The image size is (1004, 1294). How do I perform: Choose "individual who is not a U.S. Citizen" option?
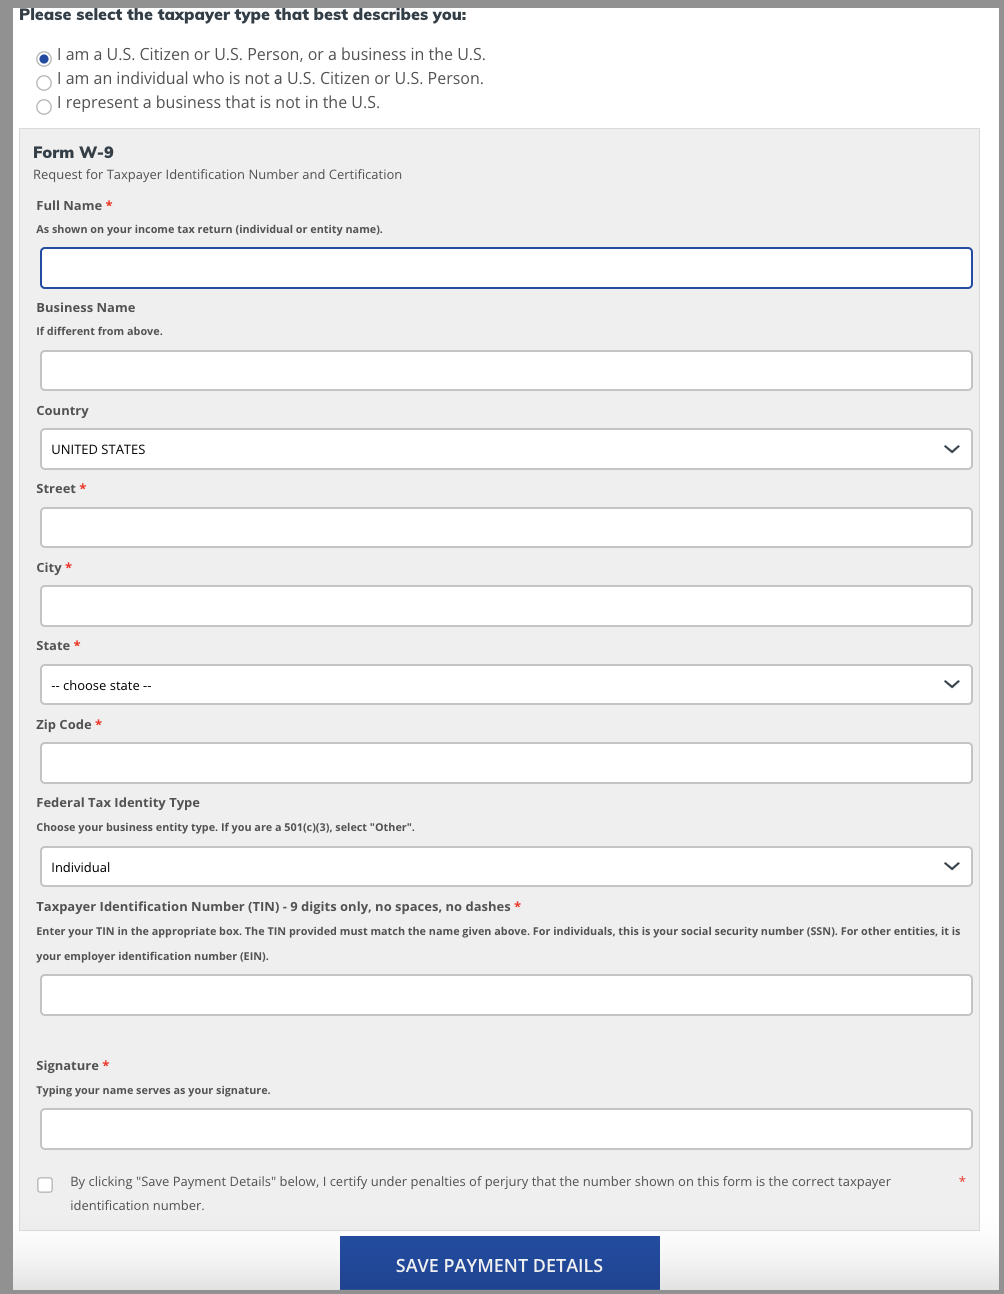coord(43,82)
